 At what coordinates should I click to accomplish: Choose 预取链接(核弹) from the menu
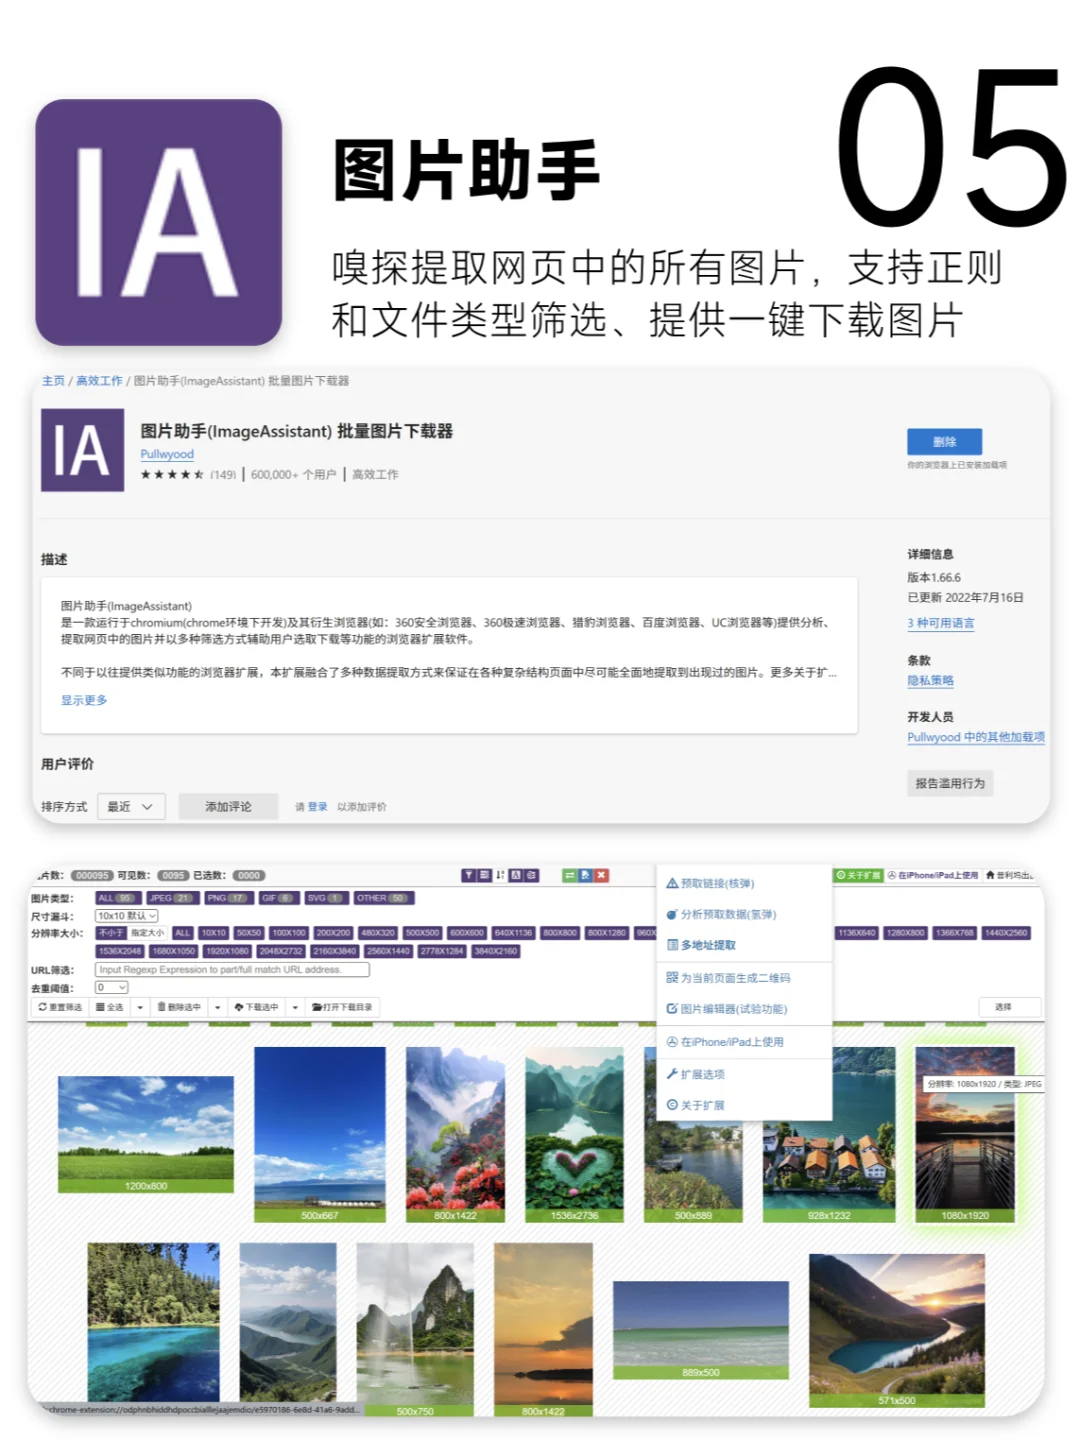point(744,883)
